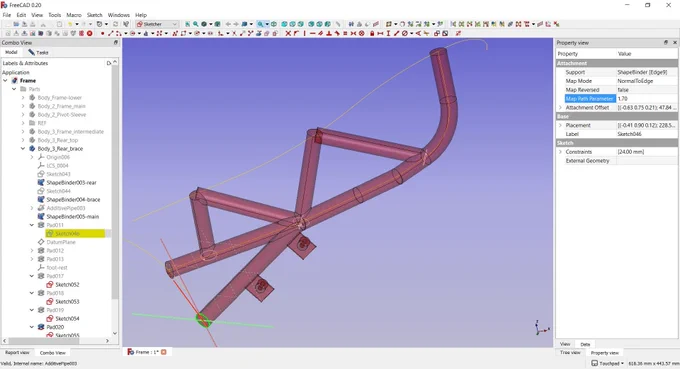Apply the Angle constraint
This screenshot has width=680, height=369.
tap(418, 33)
